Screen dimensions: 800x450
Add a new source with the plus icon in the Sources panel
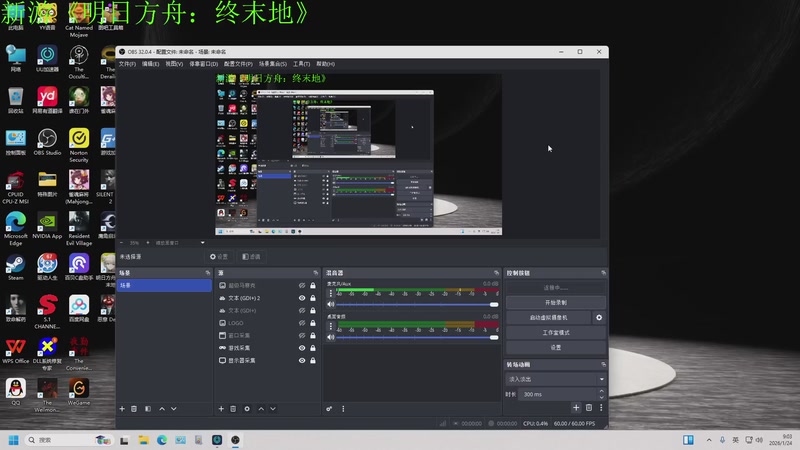[x=221, y=409]
